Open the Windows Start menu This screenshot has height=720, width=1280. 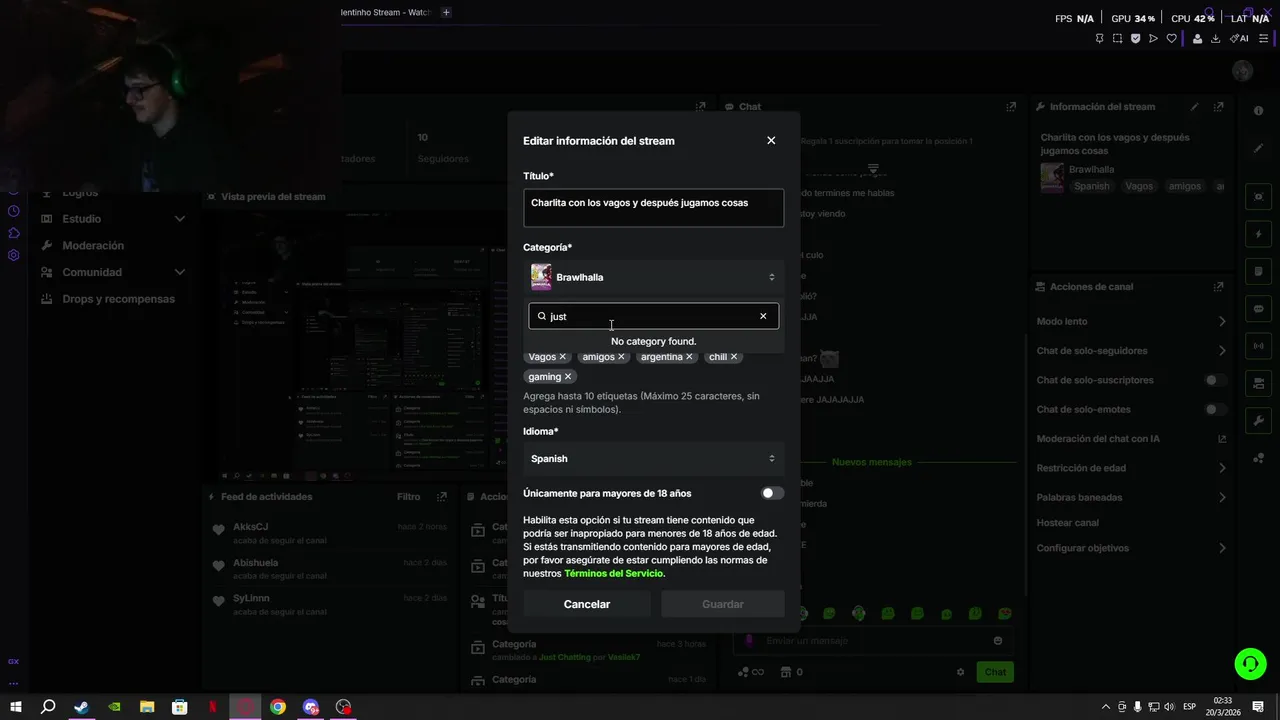[x=16, y=707]
